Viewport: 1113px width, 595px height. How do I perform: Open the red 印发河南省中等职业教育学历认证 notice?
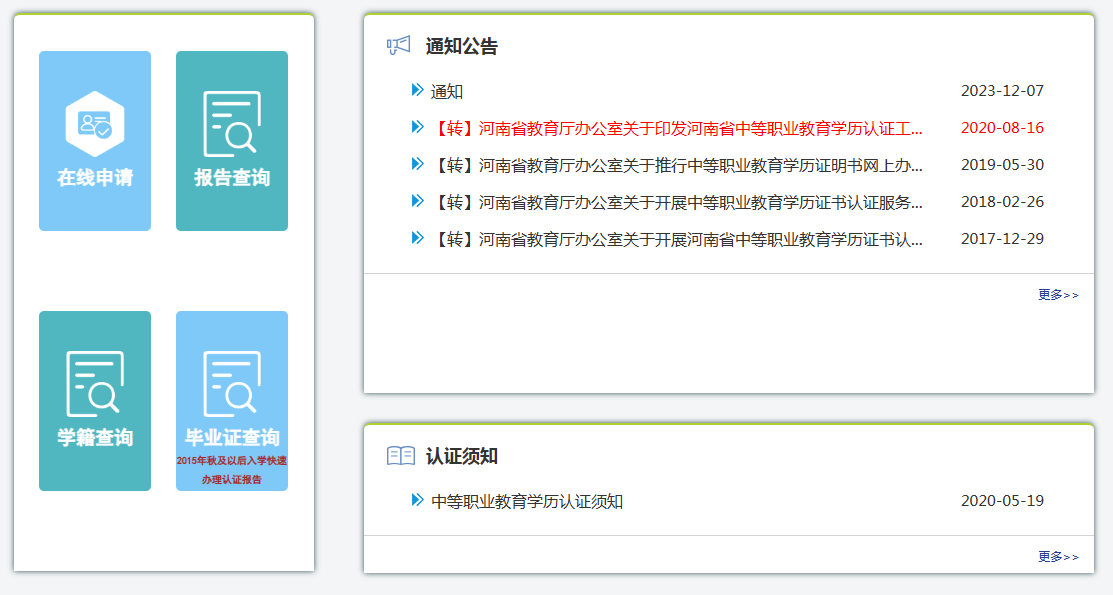676,128
